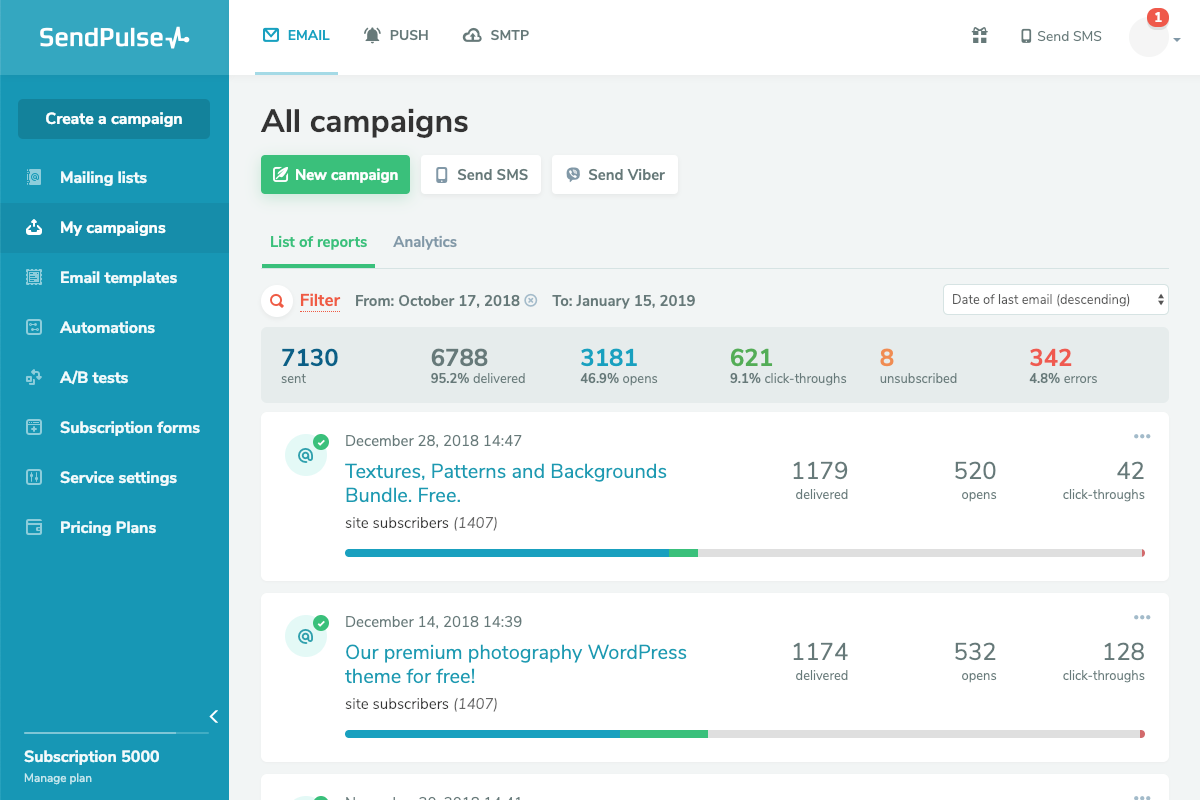The image size is (1200, 800).
Task: Click the Send SMS button under All campaigns
Action: pyautogui.click(x=481, y=175)
